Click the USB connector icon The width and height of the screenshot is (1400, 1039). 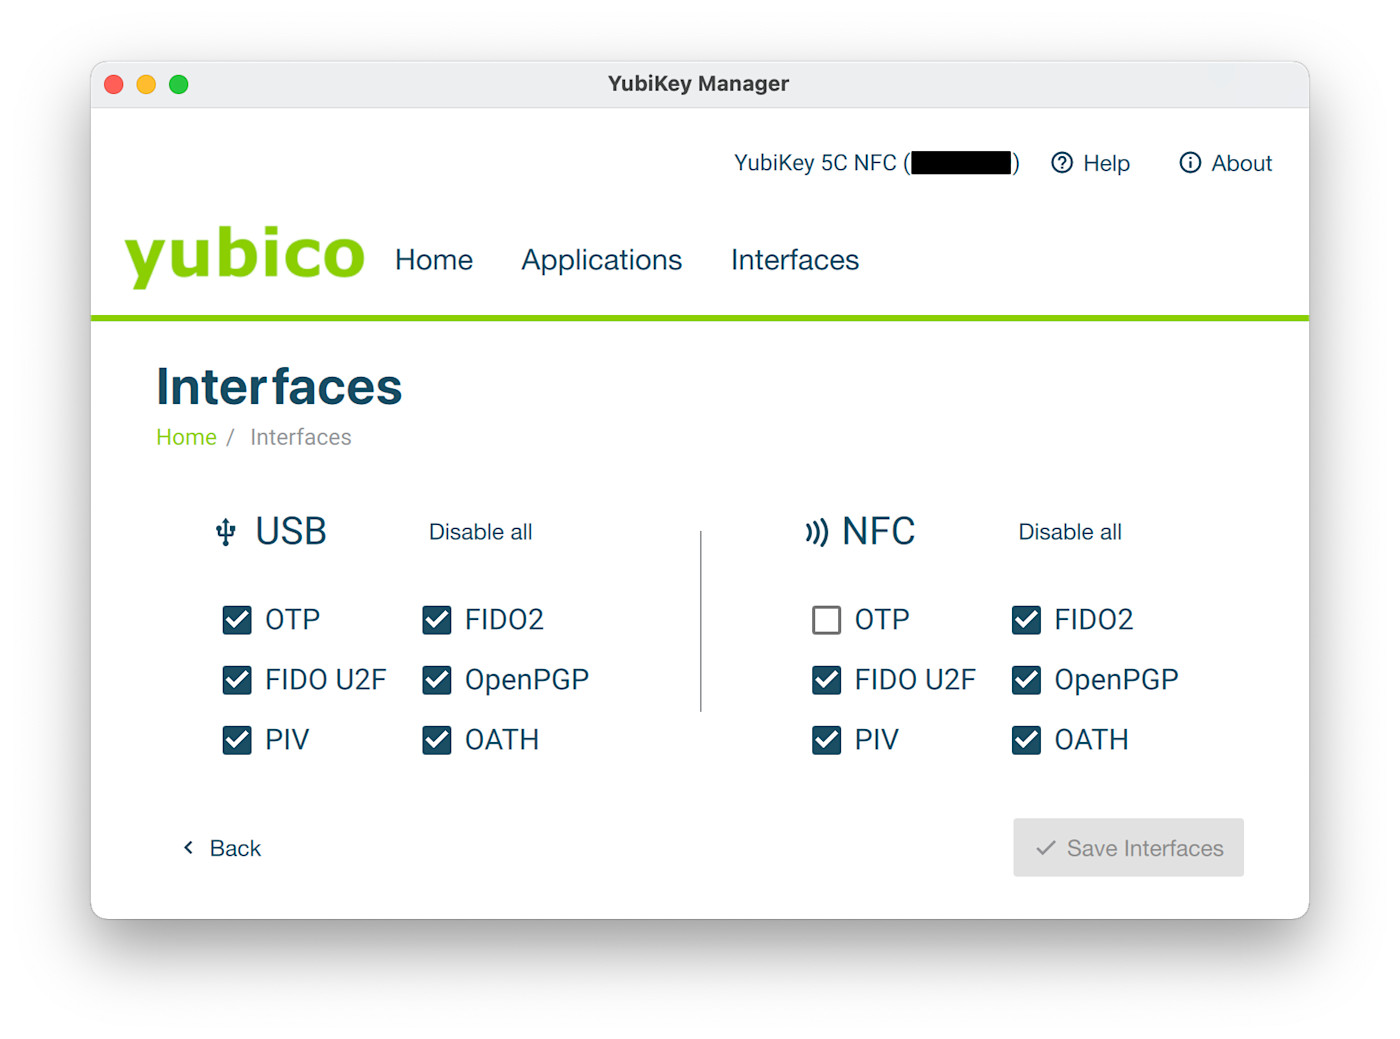[226, 531]
